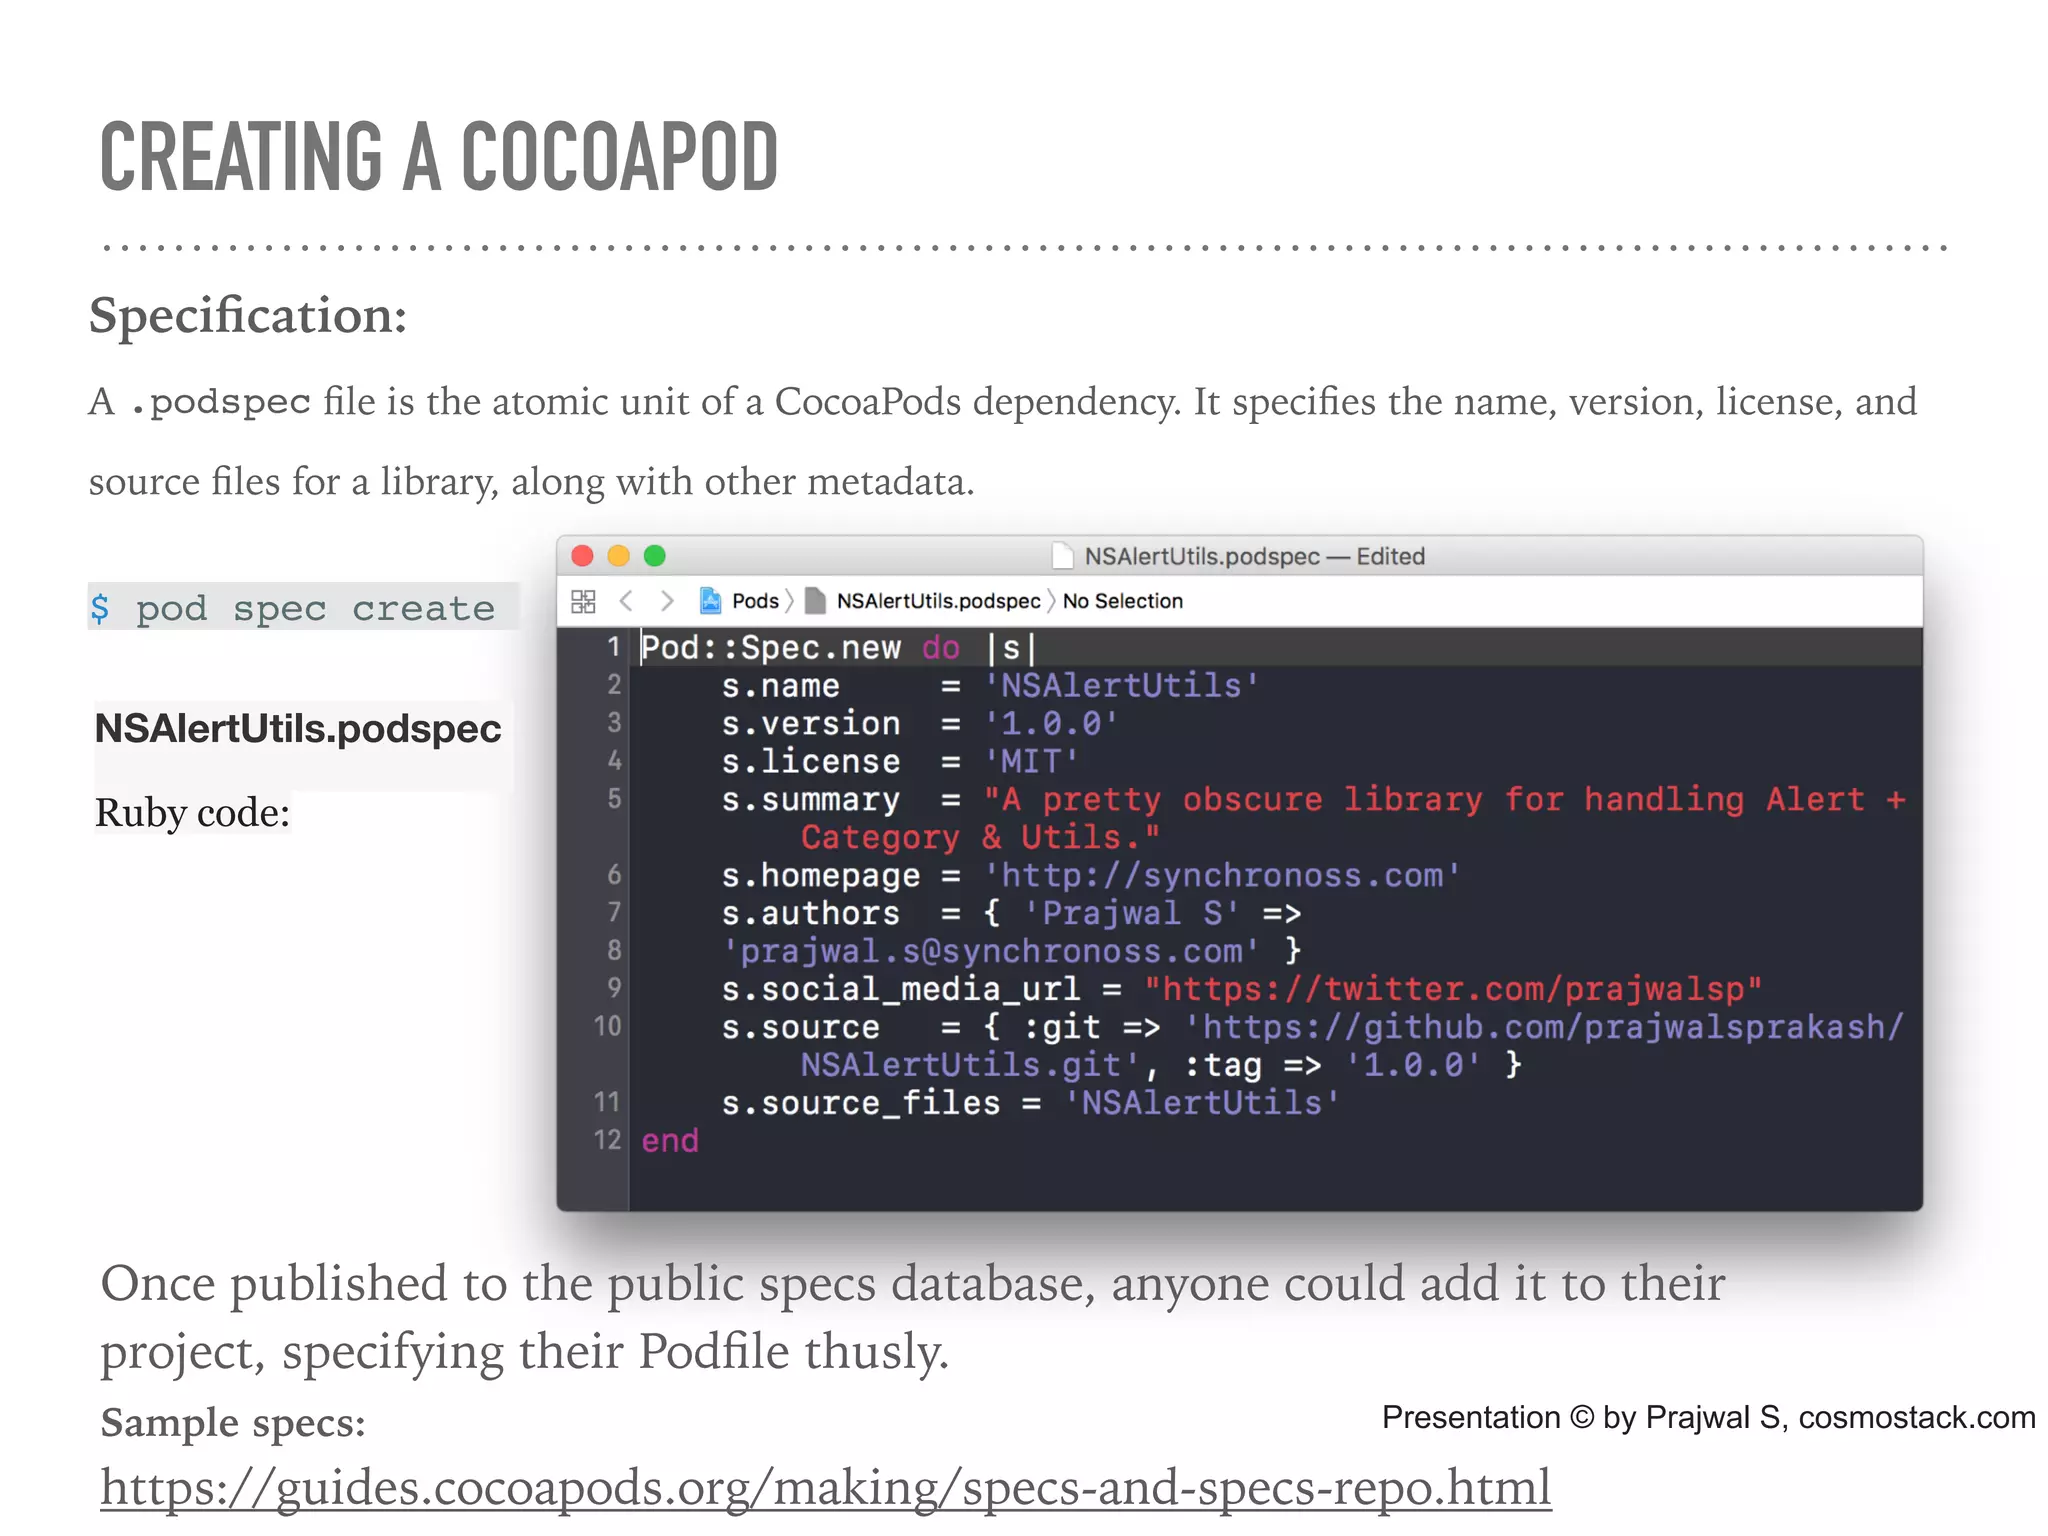Click the 'Prajwal S' author string

coord(1132,913)
